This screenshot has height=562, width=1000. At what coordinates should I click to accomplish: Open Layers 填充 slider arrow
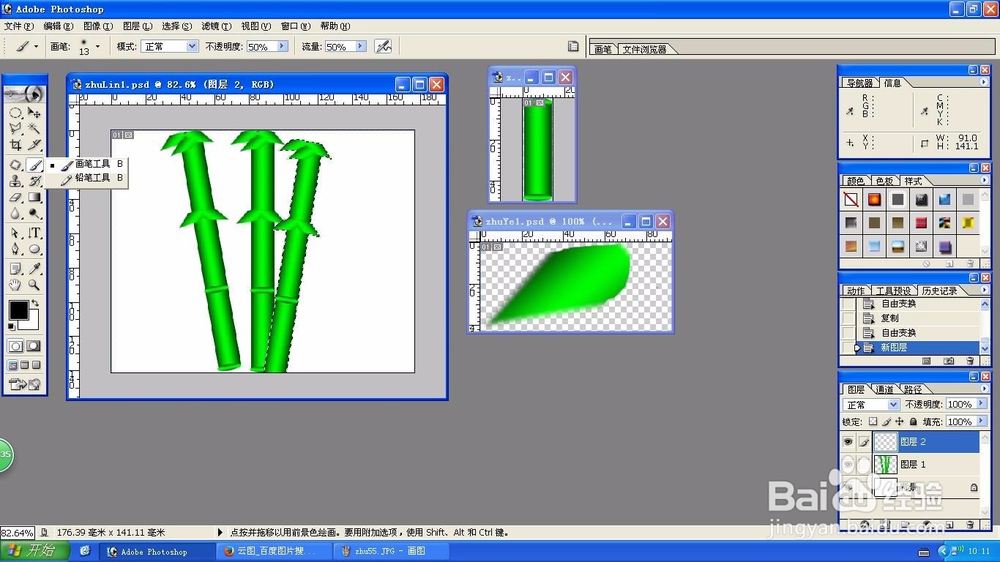pyautogui.click(x=981, y=421)
